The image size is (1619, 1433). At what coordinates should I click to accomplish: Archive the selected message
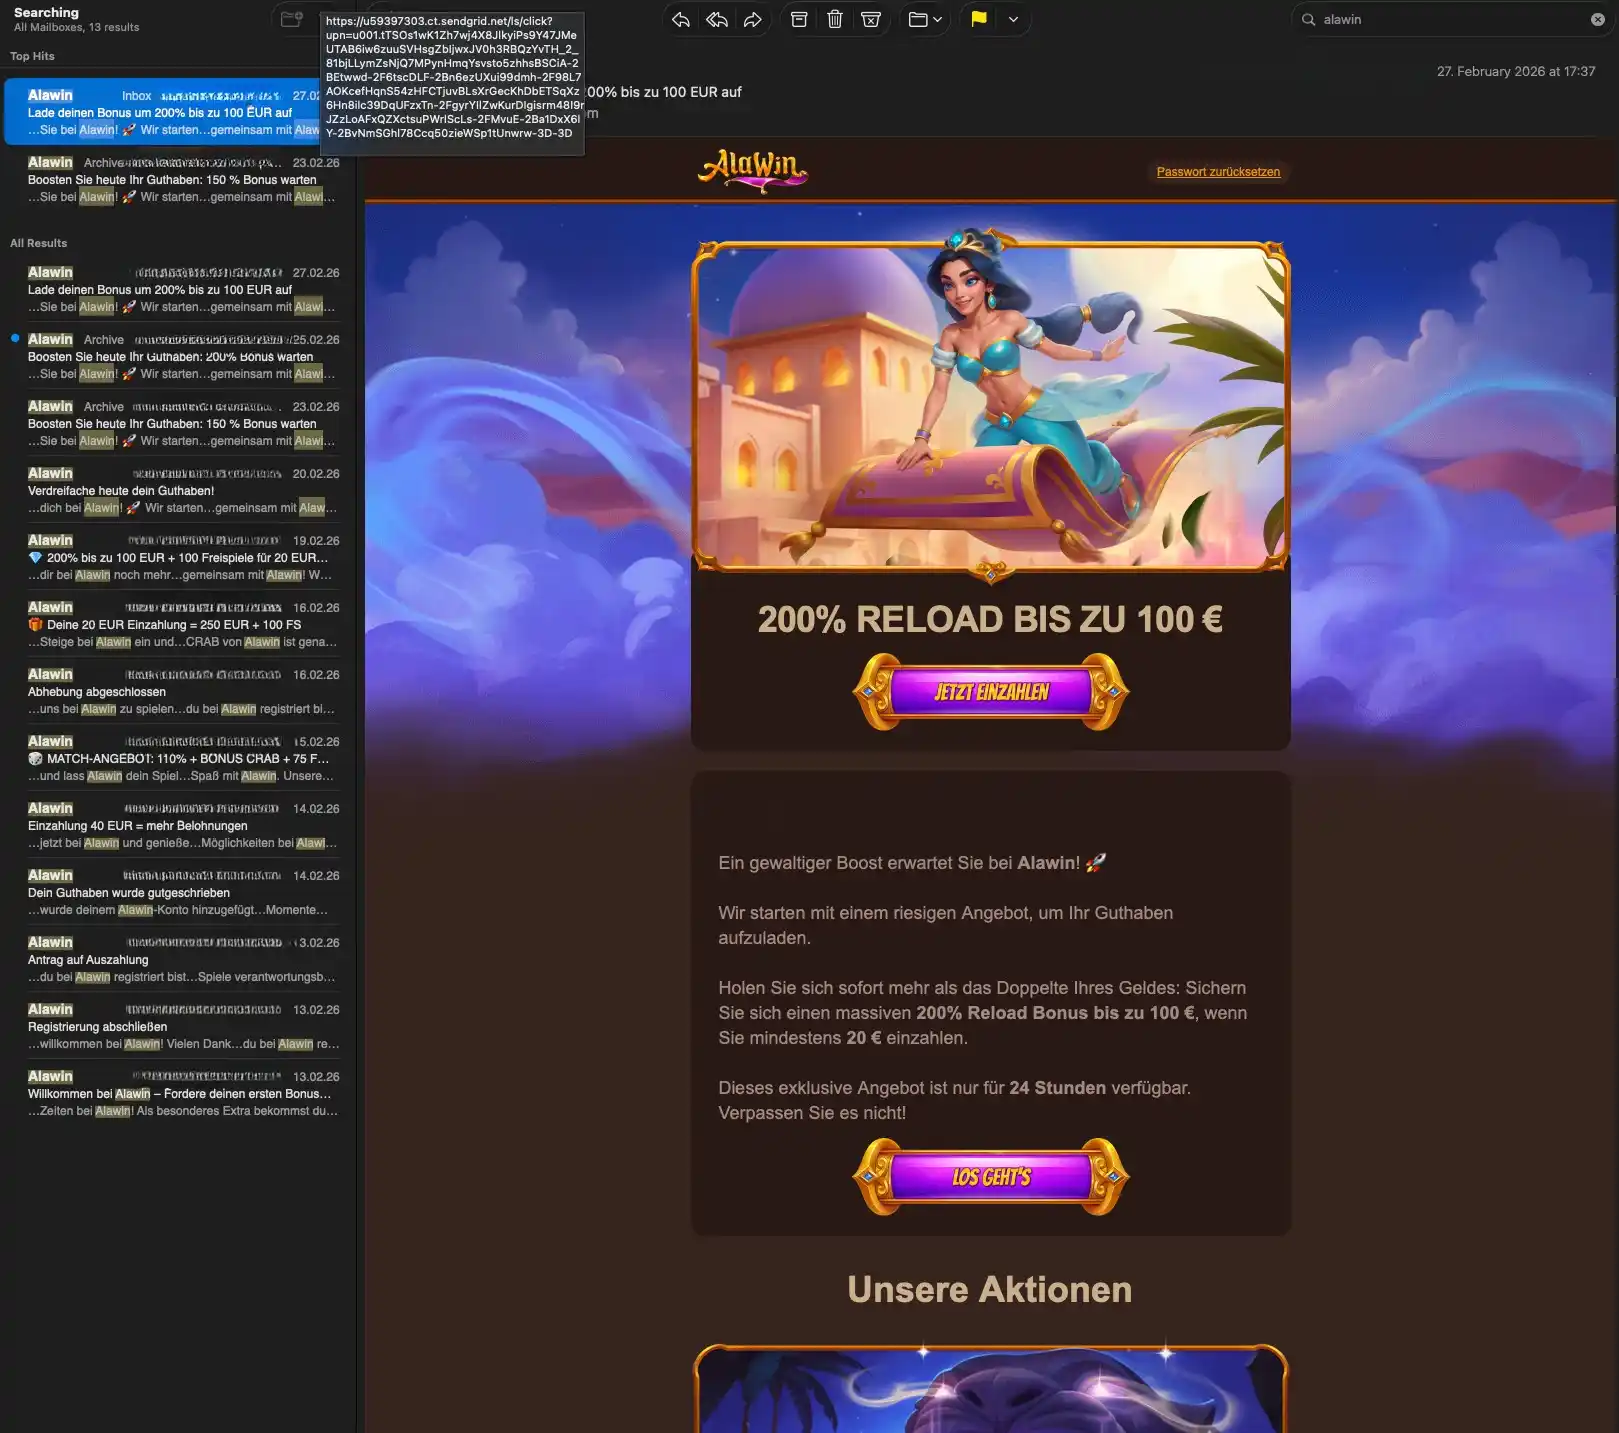click(799, 19)
